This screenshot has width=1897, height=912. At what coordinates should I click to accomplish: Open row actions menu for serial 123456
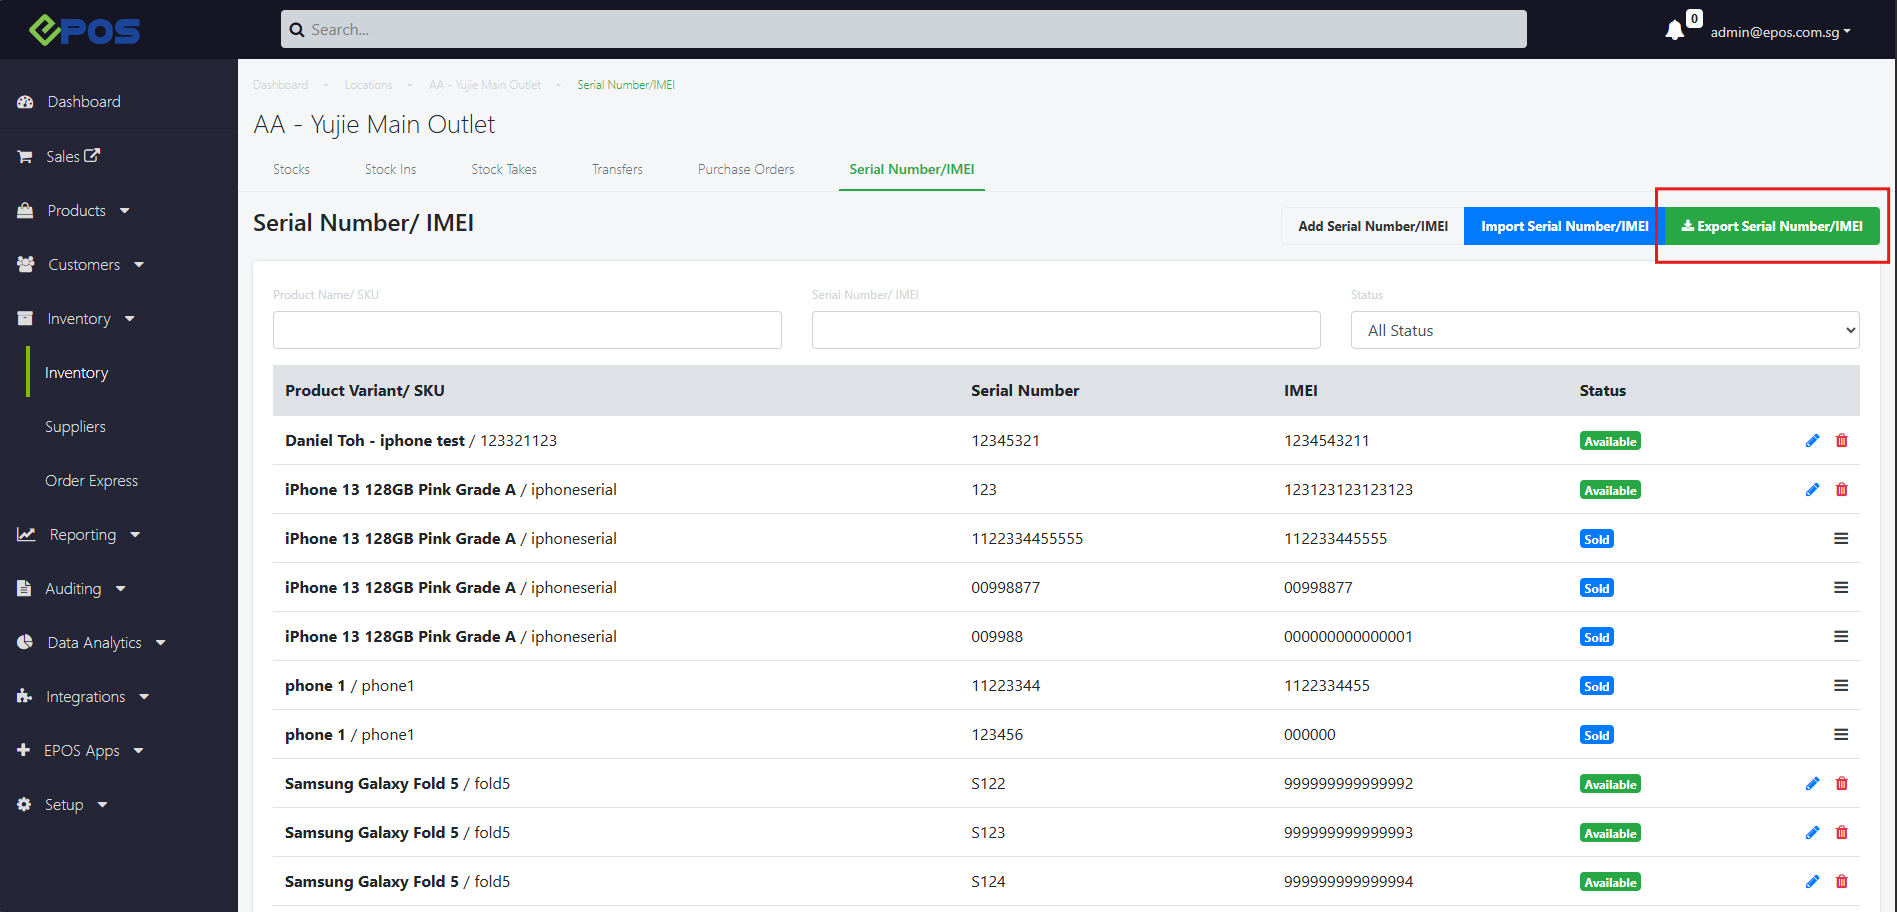(x=1841, y=735)
